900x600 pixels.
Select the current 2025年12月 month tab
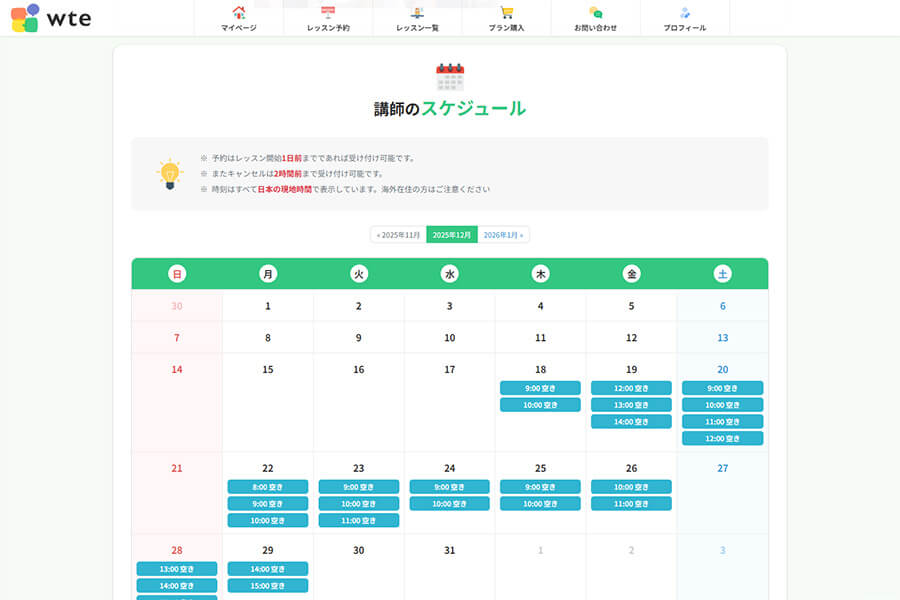coord(451,235)
